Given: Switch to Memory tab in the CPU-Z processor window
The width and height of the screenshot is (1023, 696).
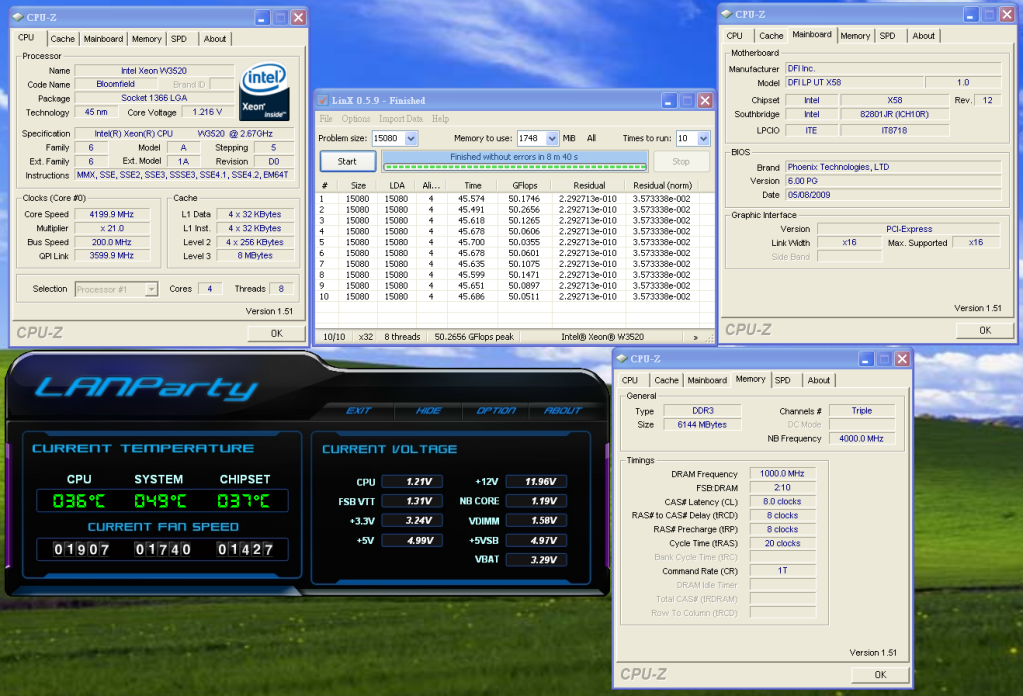Looking at the screenshot, I should click(147, 39).
